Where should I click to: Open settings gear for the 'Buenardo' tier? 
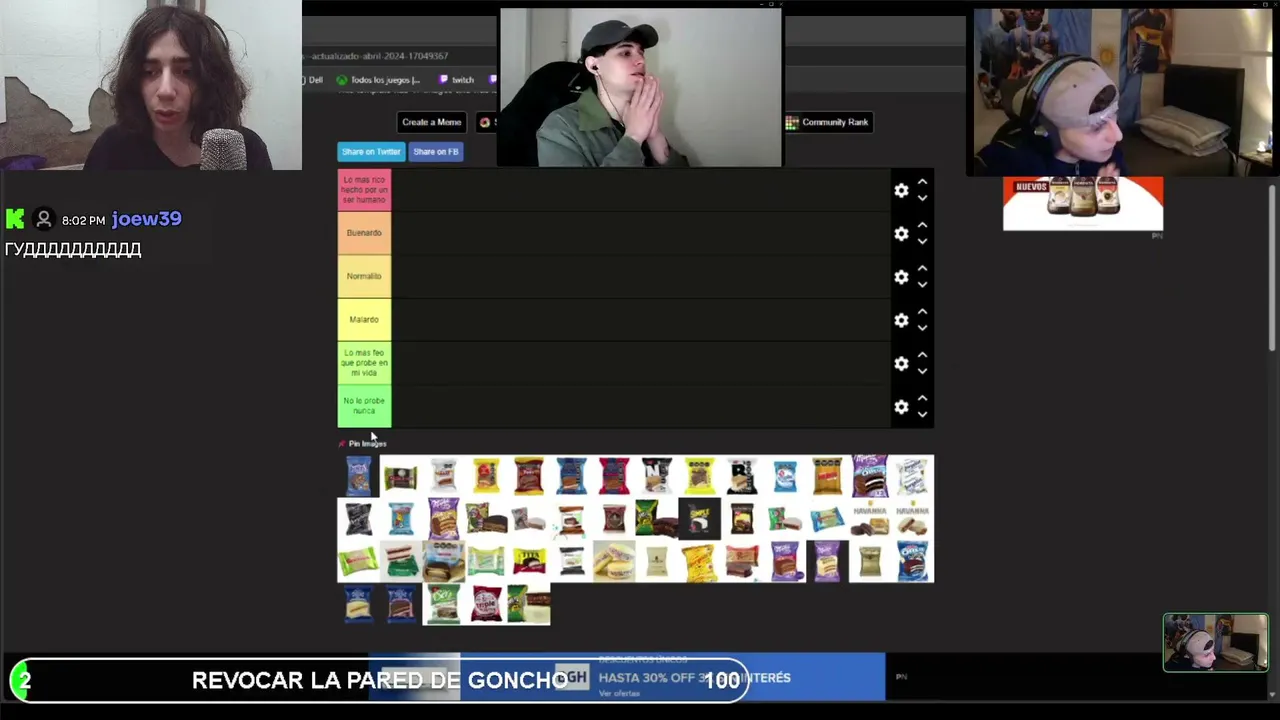click(x=901, y=233)
